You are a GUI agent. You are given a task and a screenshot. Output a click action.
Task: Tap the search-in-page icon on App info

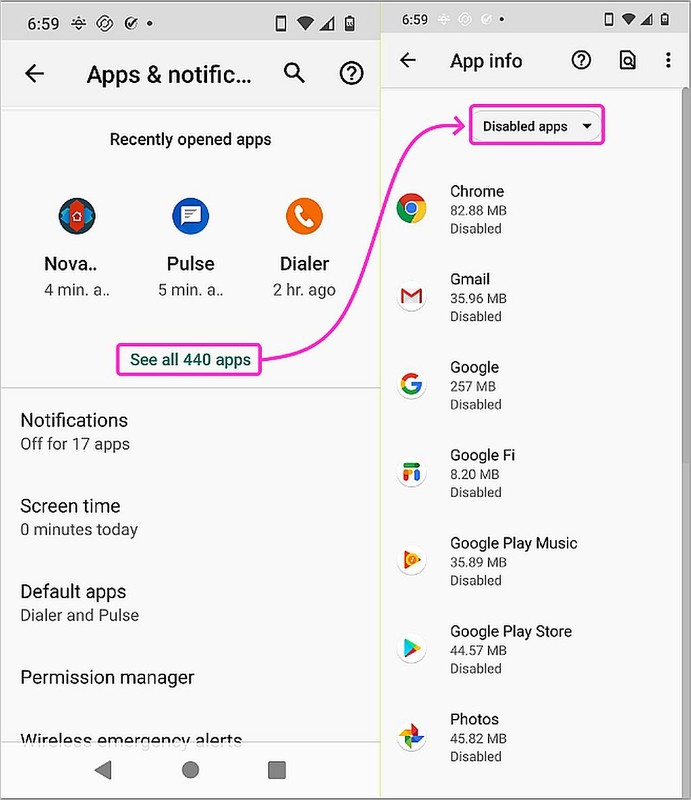(627, 60)
